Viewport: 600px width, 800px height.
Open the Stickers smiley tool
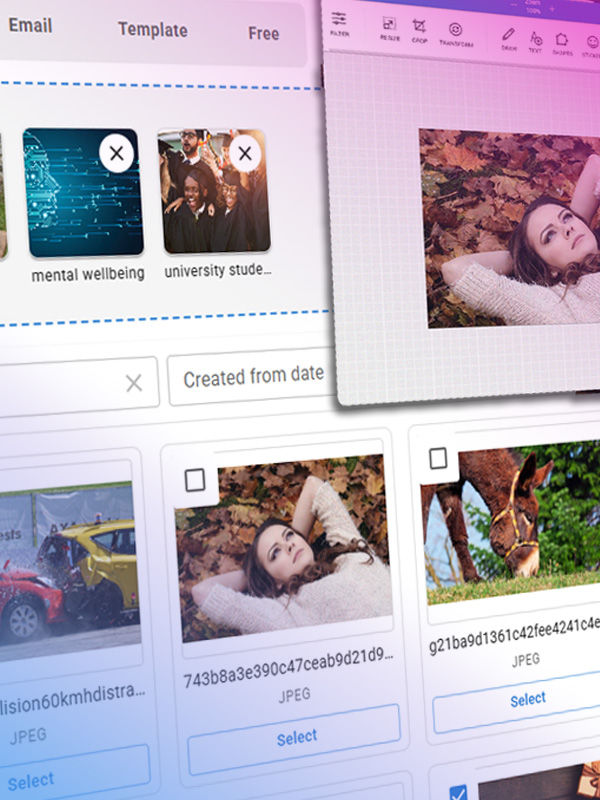(x=592, y=46)
